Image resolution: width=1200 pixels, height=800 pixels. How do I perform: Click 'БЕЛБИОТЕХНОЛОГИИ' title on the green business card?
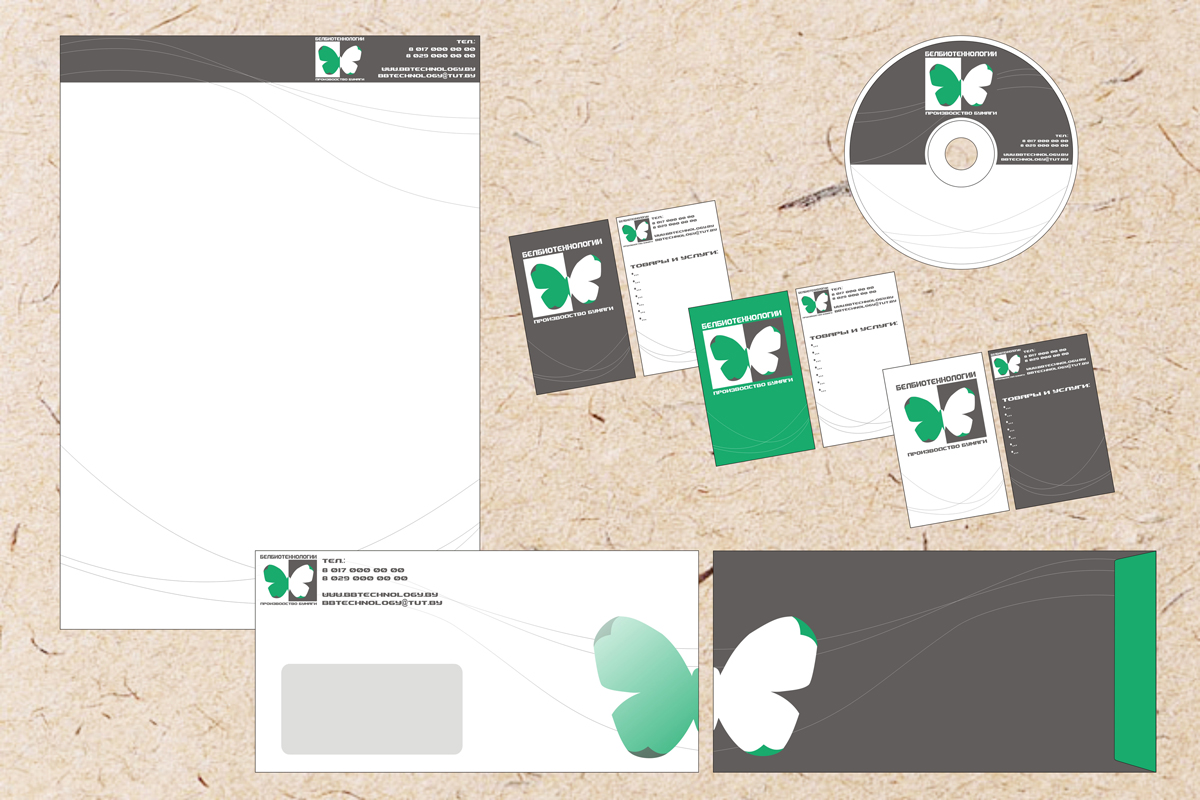pyautogui.click(x=740, y=320)
